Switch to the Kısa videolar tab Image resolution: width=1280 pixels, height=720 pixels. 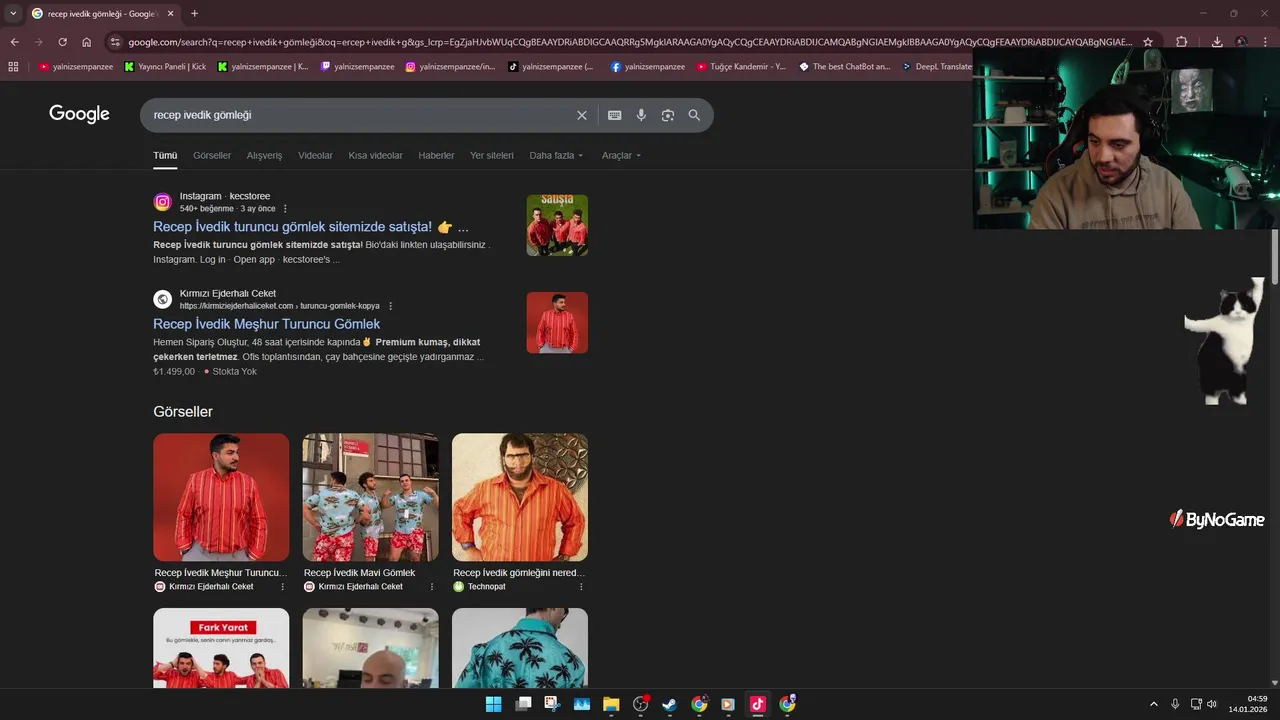pos(375,156)
